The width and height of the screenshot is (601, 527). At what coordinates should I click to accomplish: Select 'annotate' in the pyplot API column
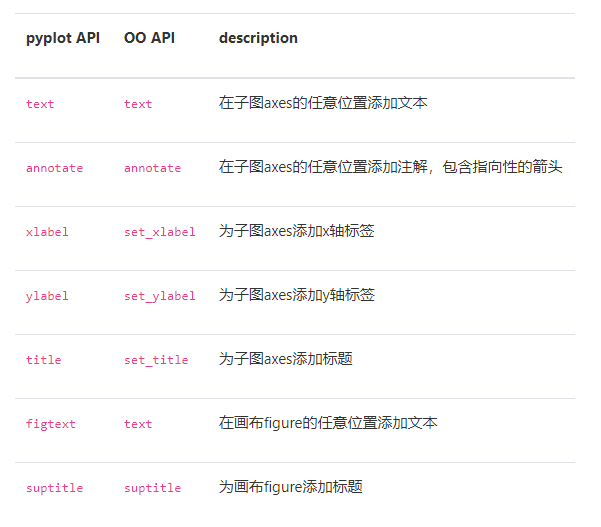pyautogui.click(x=54, y=168)
